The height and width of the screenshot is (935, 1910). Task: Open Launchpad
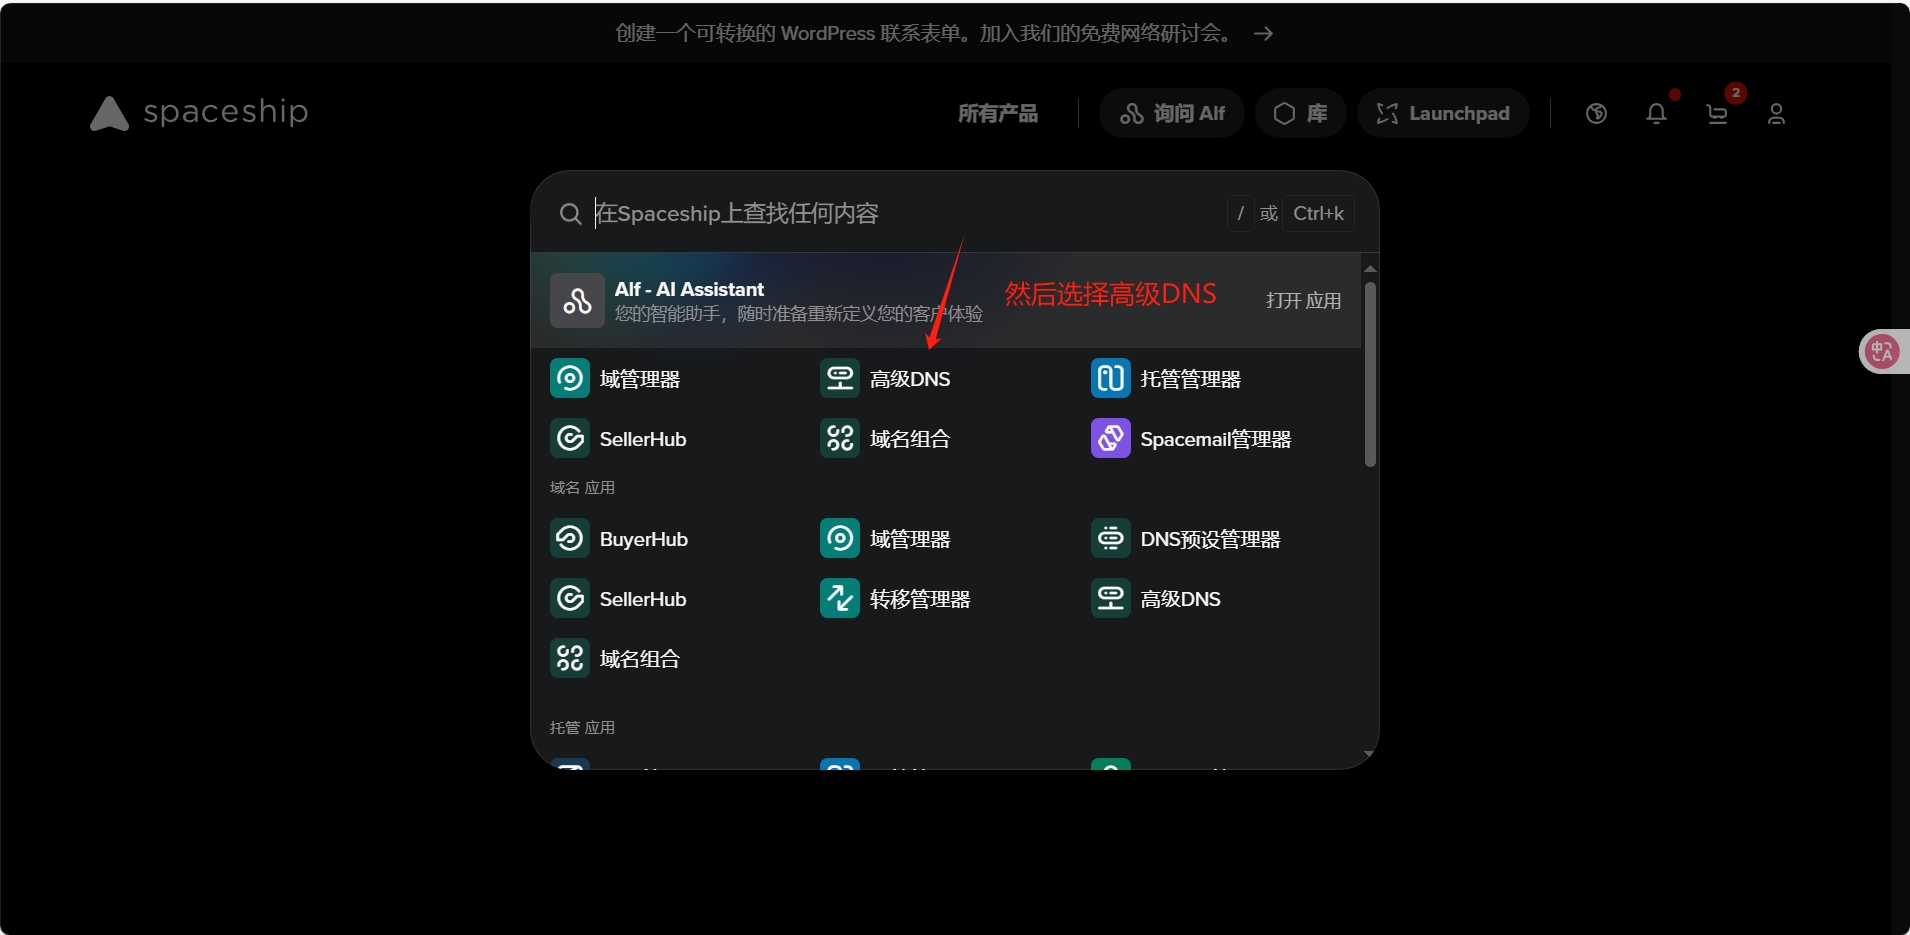click(x=1442, y=114)
